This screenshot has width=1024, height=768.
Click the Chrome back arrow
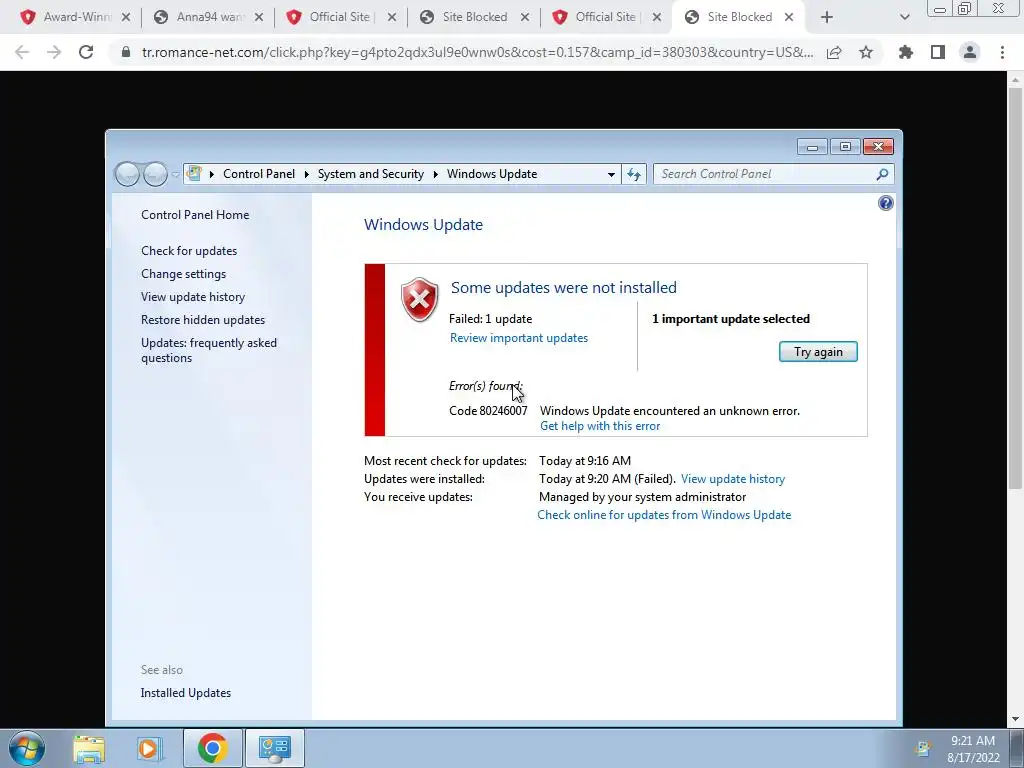click(22, 52)
